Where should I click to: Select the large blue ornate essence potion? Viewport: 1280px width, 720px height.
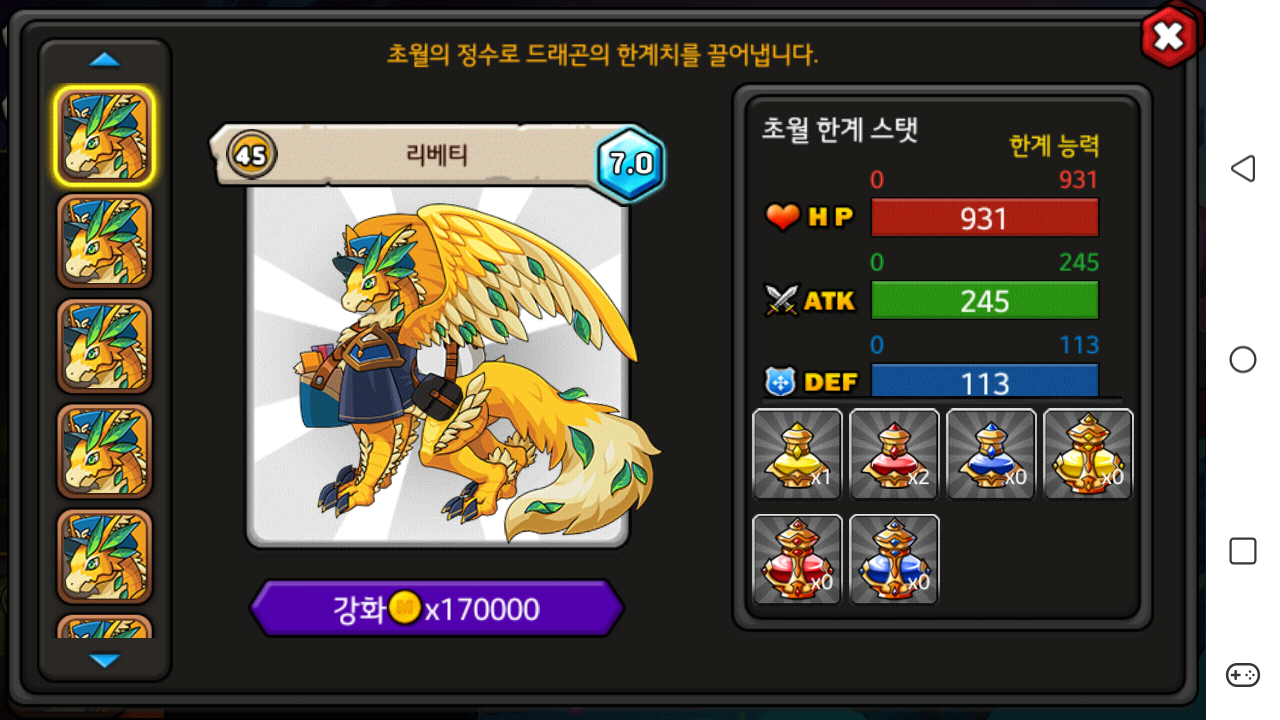pyautogui.click(x=894, y=560)
